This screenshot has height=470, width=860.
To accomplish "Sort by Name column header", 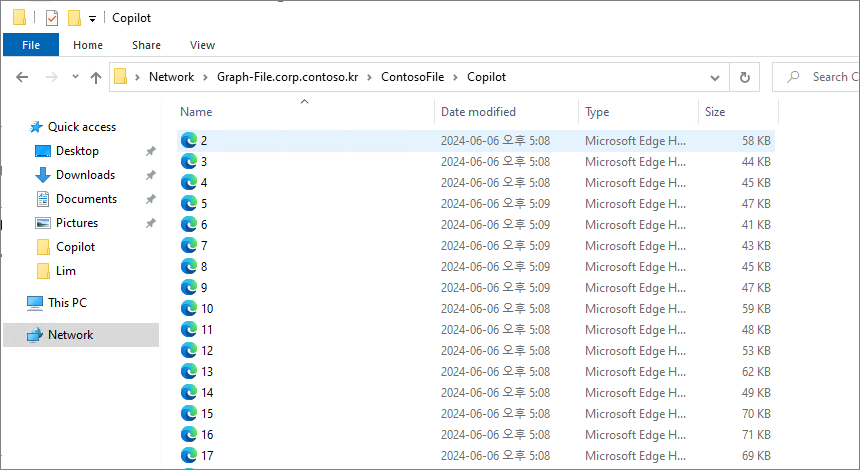I will 196,112.
